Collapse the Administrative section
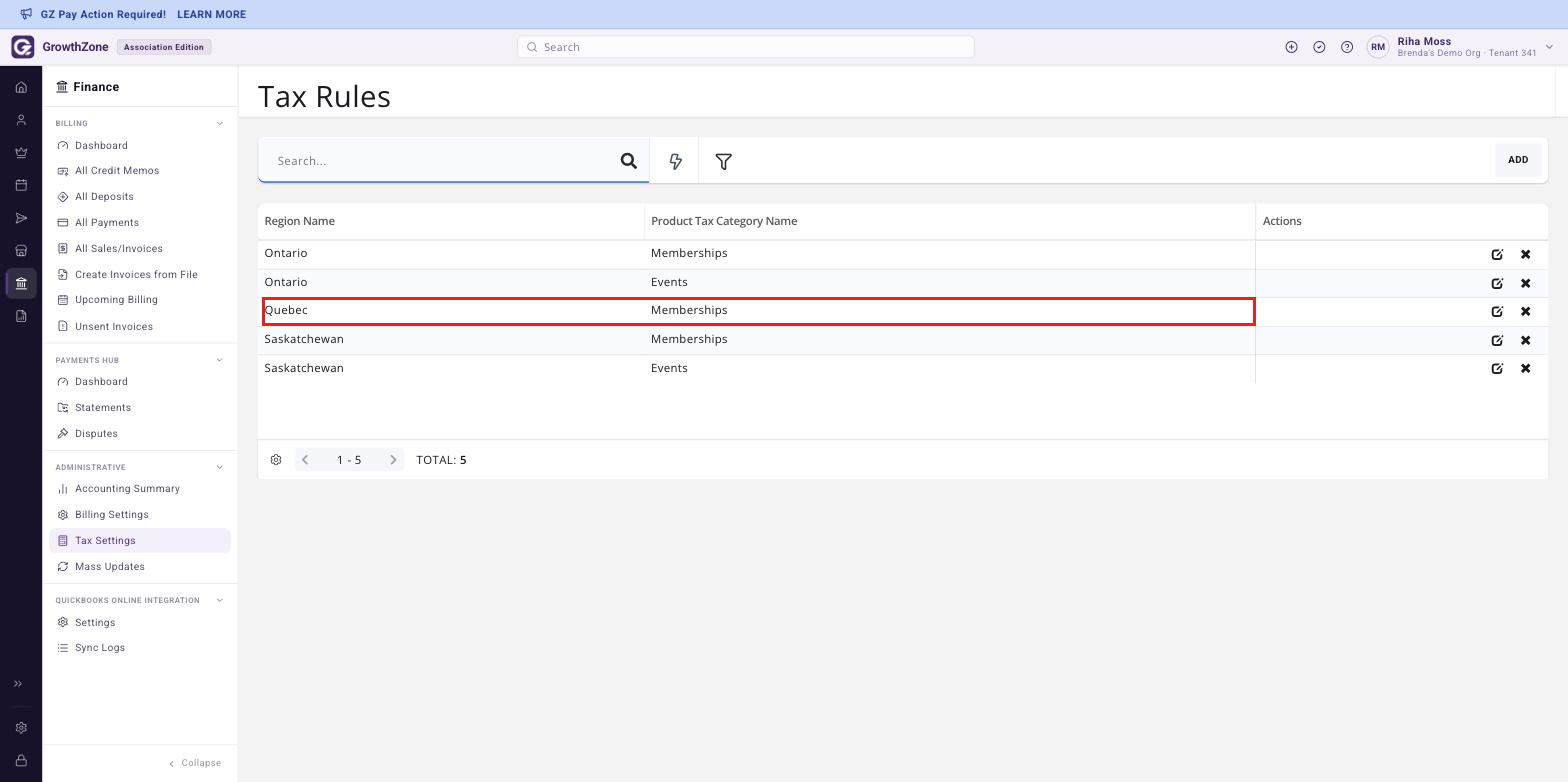The height and width of the screenshot is (782, 1568). tap(220, 467)
